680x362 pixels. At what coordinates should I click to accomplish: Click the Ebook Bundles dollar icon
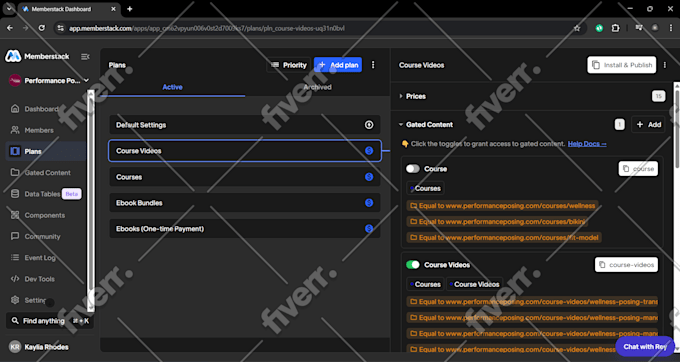pyautogui.click(x=369, y=203)
